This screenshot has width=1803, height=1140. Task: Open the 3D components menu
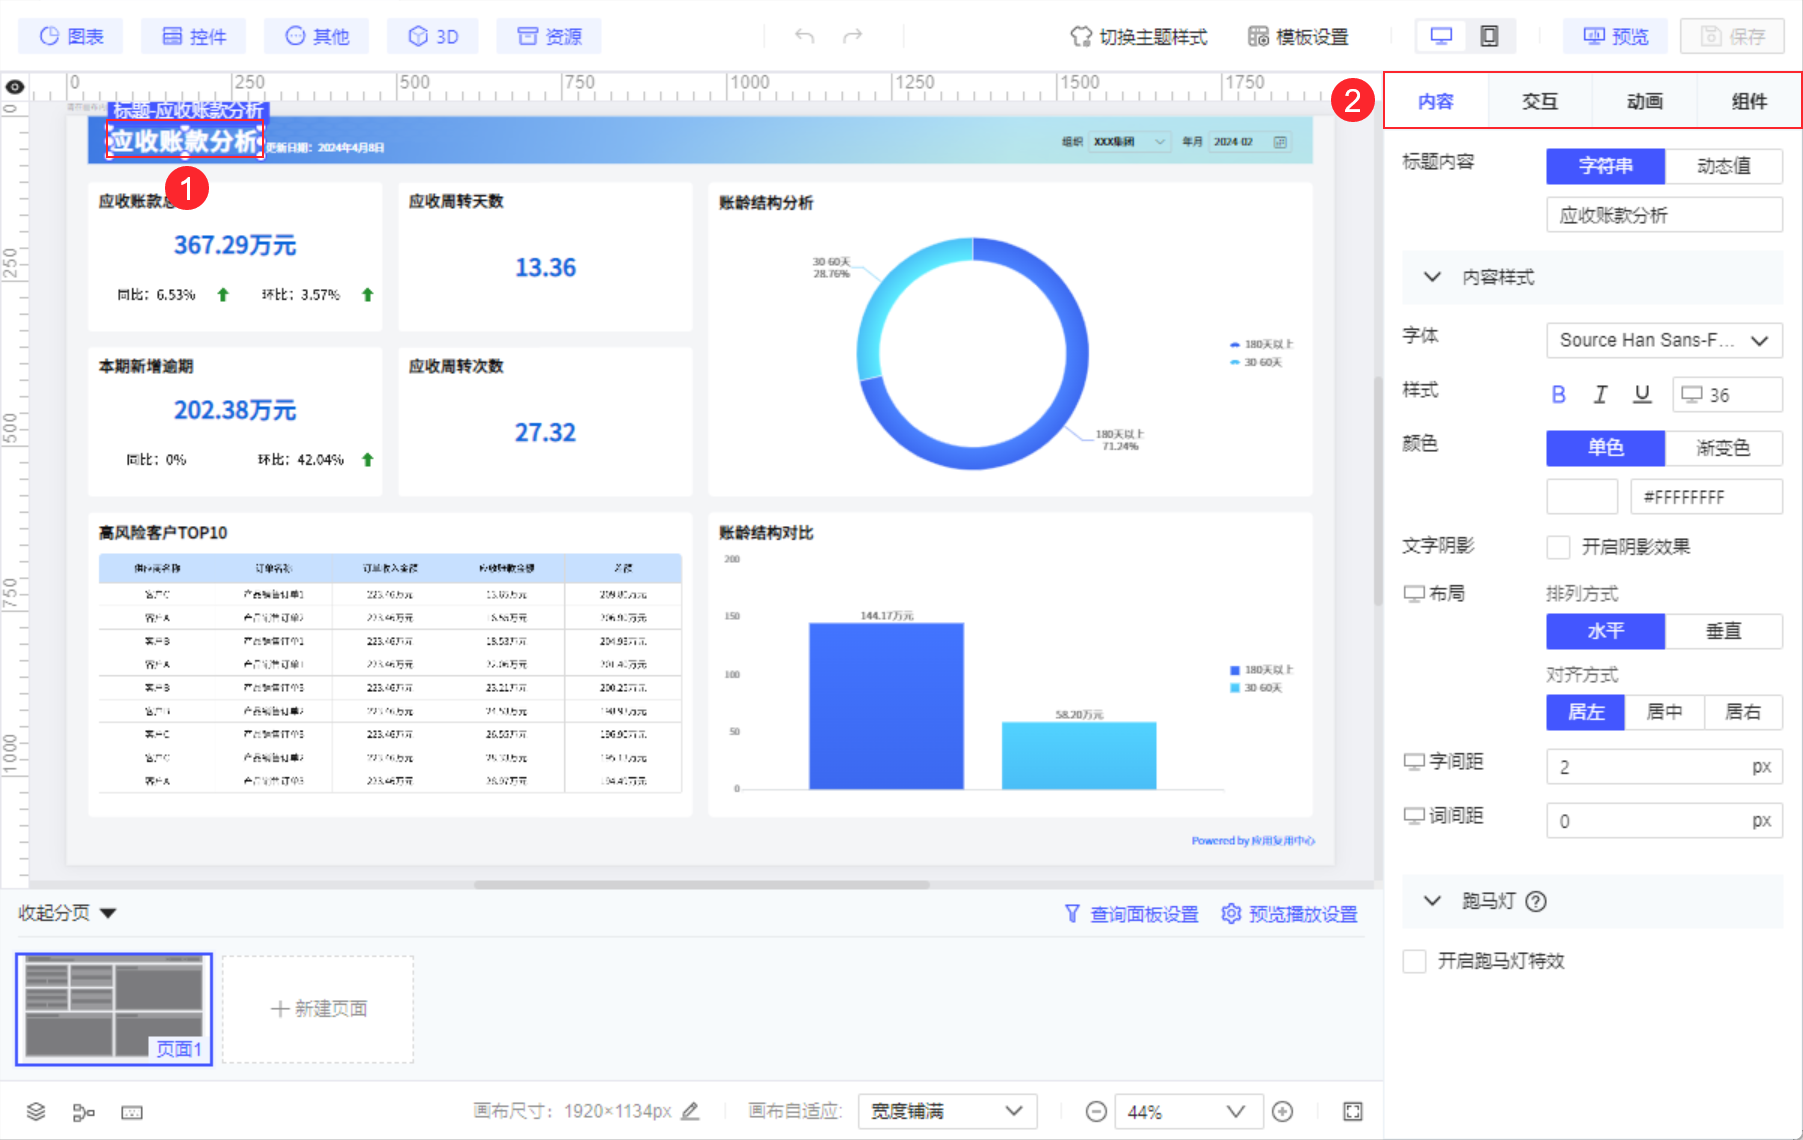tap(433, 37)
